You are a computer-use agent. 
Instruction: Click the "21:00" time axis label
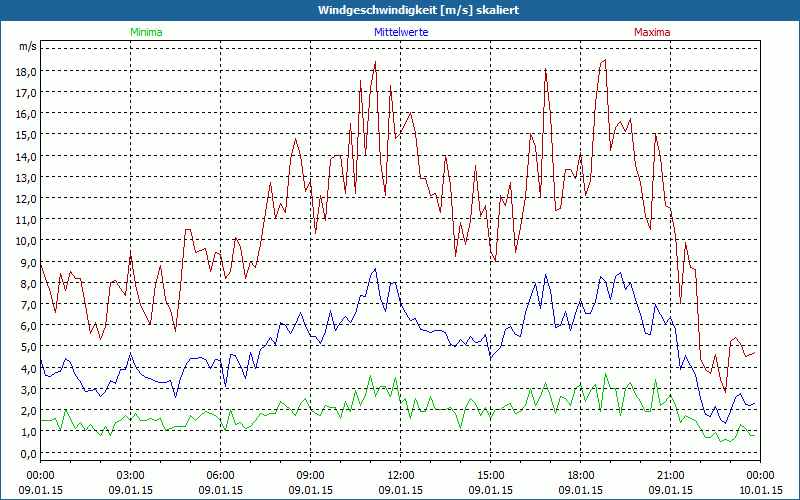670,476
